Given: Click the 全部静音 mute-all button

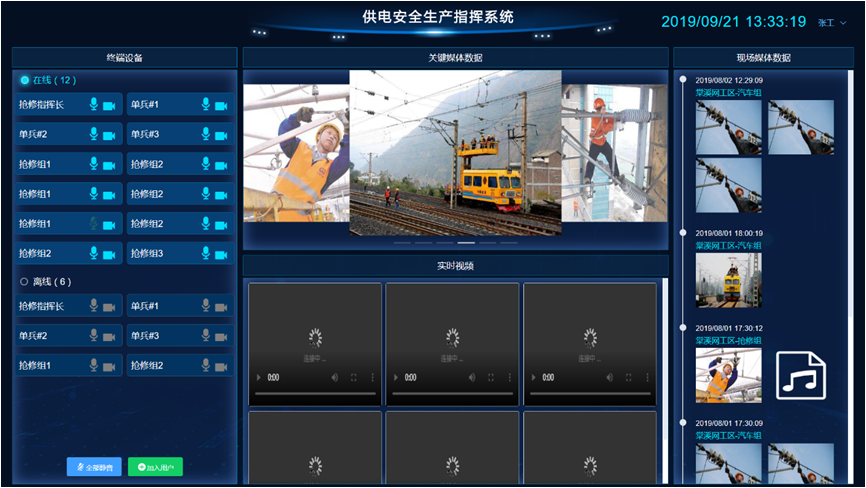Looking at the screenshot, I should pos(94,467).
